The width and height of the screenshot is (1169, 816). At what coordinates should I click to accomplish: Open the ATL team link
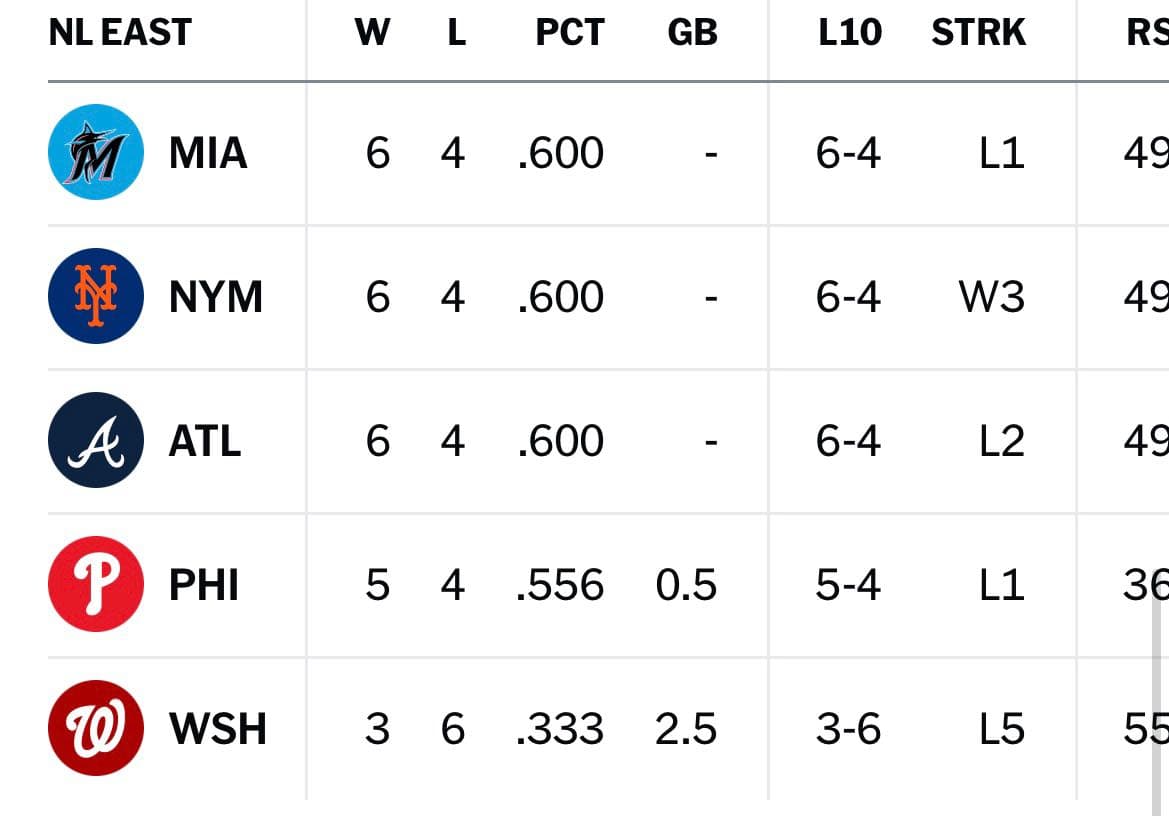click(205, 440)
